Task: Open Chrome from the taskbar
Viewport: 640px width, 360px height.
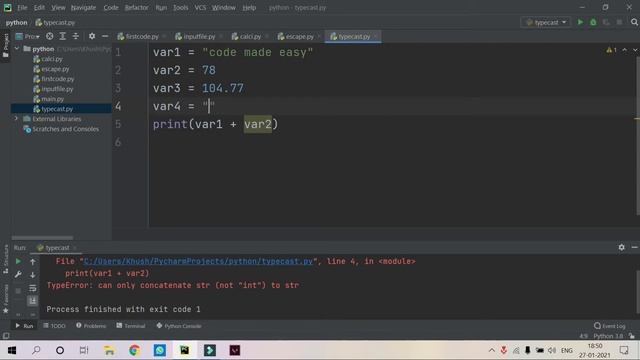Action: tap(134, 350)
